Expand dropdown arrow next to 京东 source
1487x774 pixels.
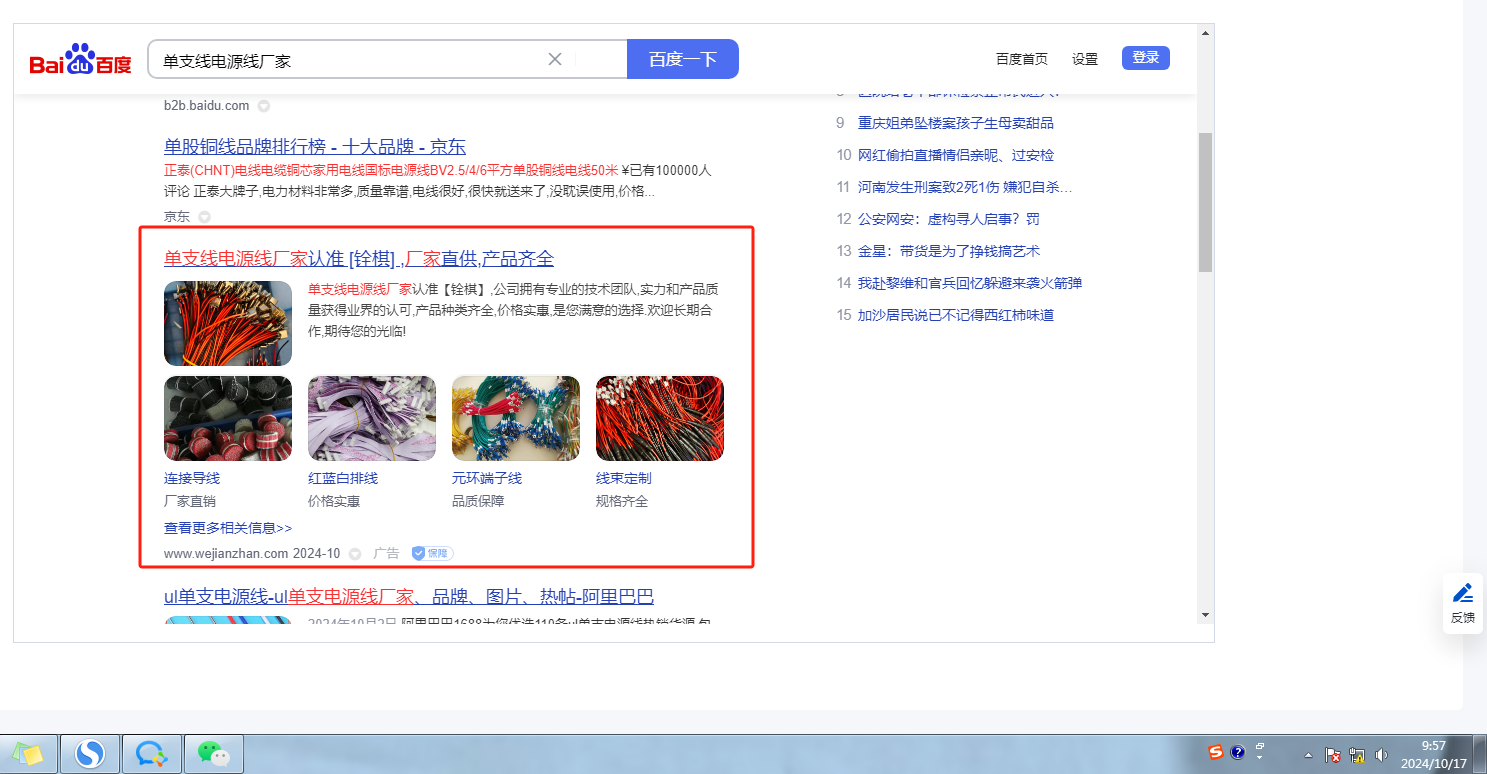pos(204,217)
